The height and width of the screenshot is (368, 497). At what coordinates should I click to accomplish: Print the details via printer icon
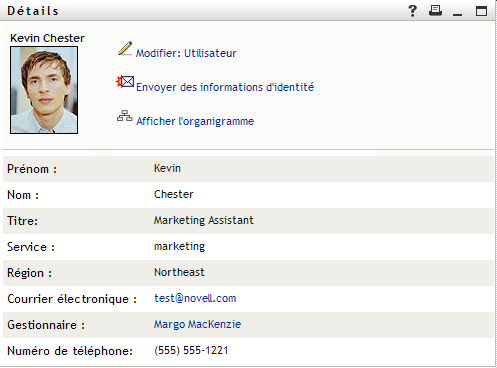(435, 11)
